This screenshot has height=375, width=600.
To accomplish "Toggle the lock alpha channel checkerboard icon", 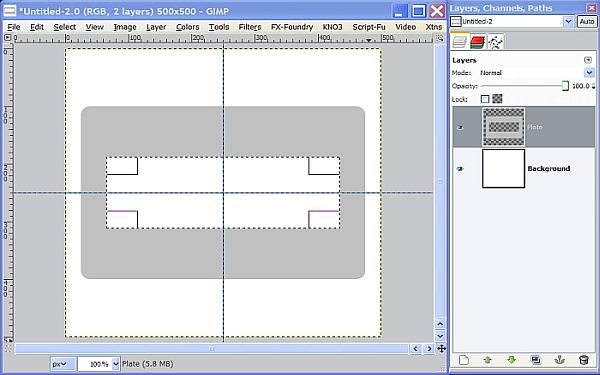I will tap(497, 99).
